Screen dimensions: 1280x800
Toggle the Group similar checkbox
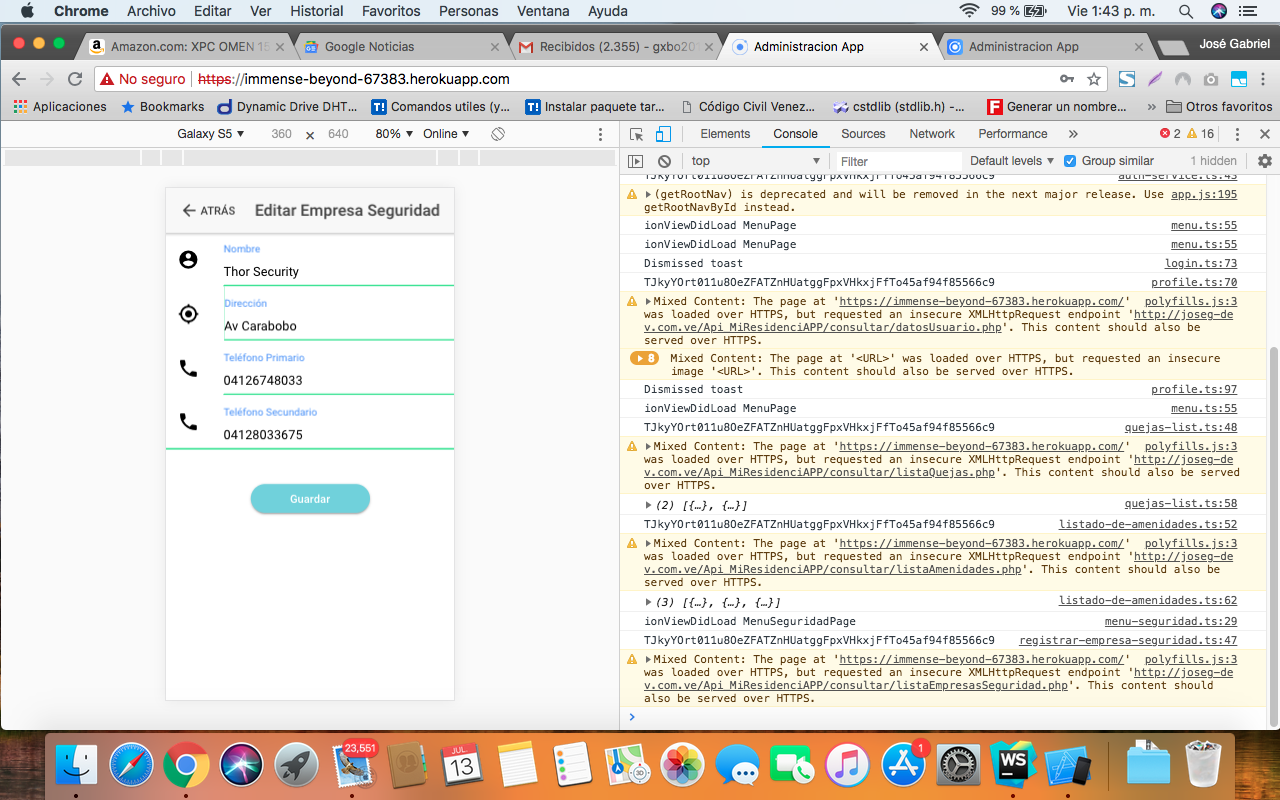click(x=1070, y=161)
